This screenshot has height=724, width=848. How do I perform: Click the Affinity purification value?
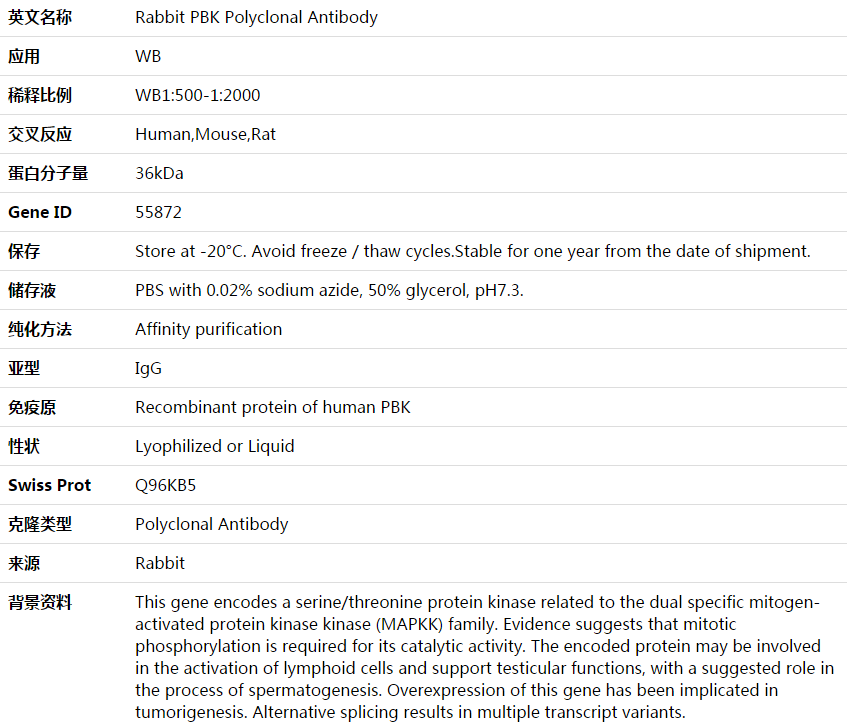(208, 329)
